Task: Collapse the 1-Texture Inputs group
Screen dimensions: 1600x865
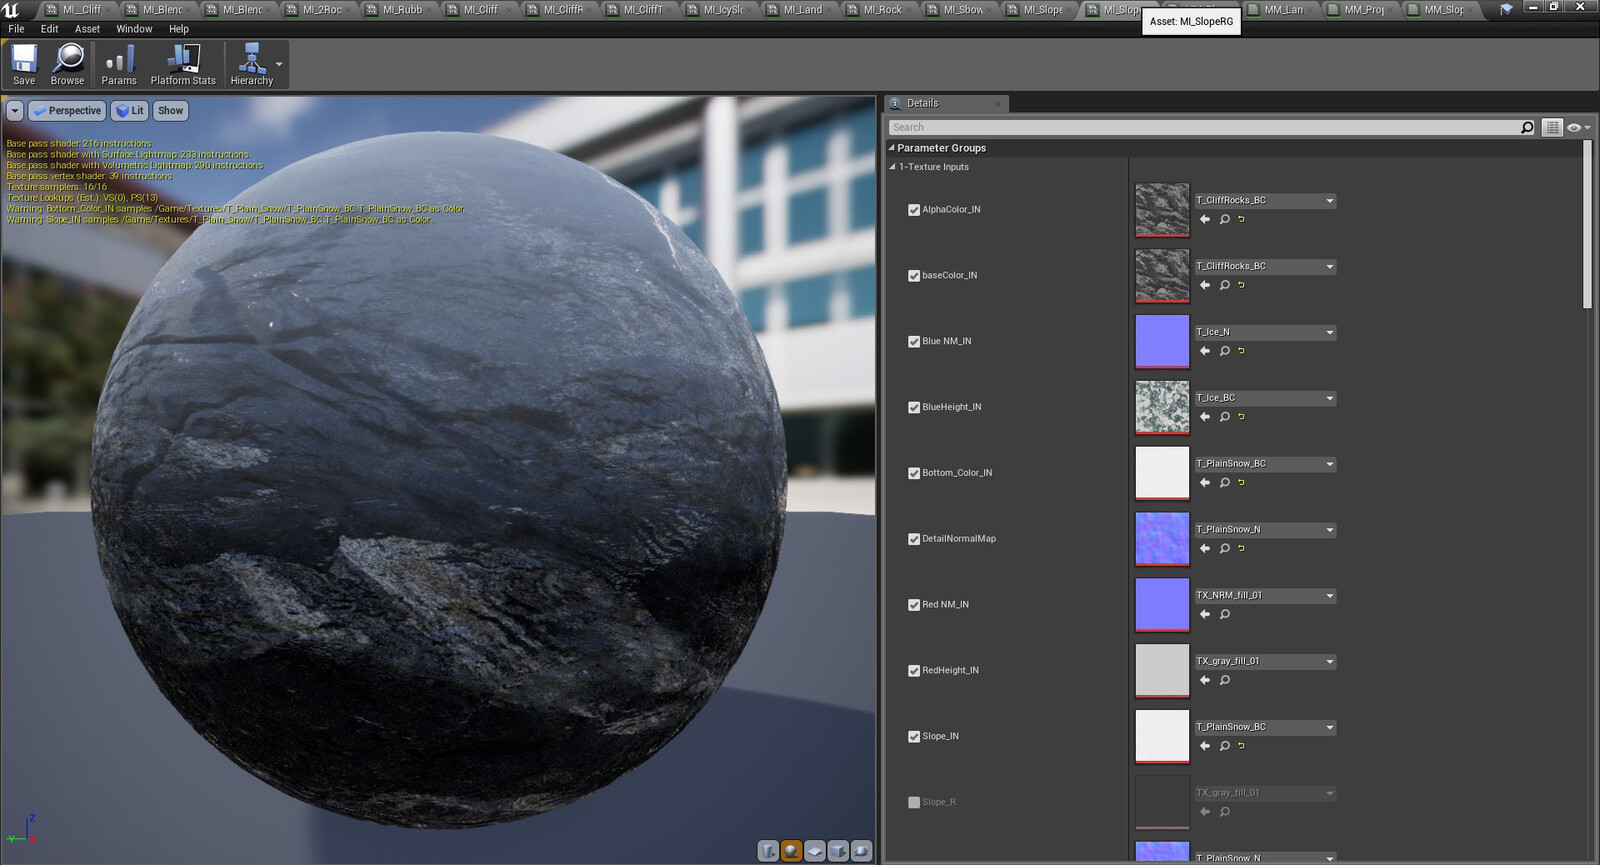Action: click(893, 167)
